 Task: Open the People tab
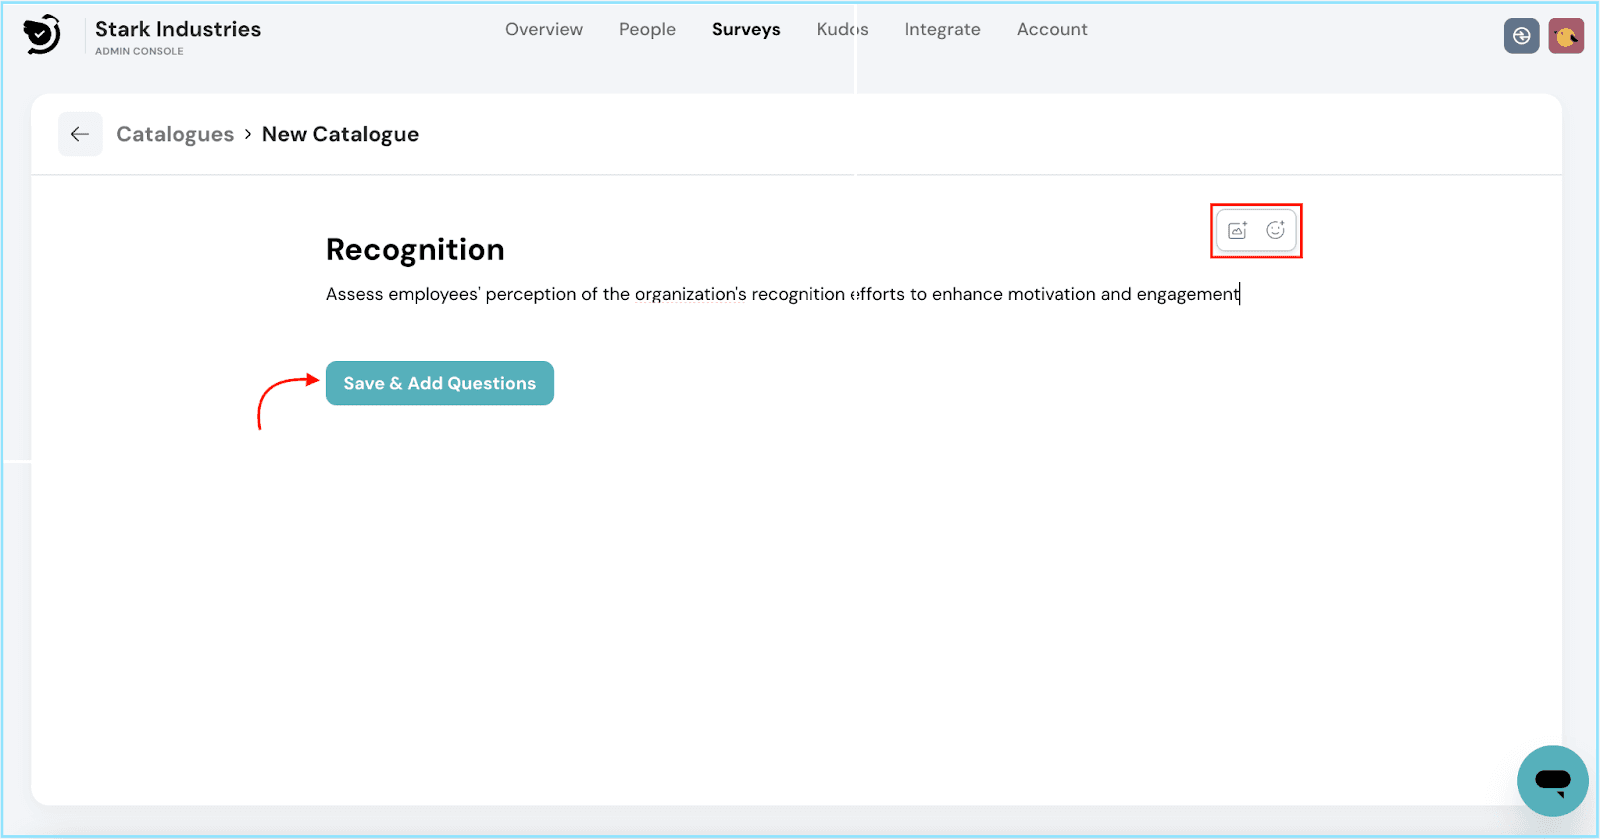point(647,30)
